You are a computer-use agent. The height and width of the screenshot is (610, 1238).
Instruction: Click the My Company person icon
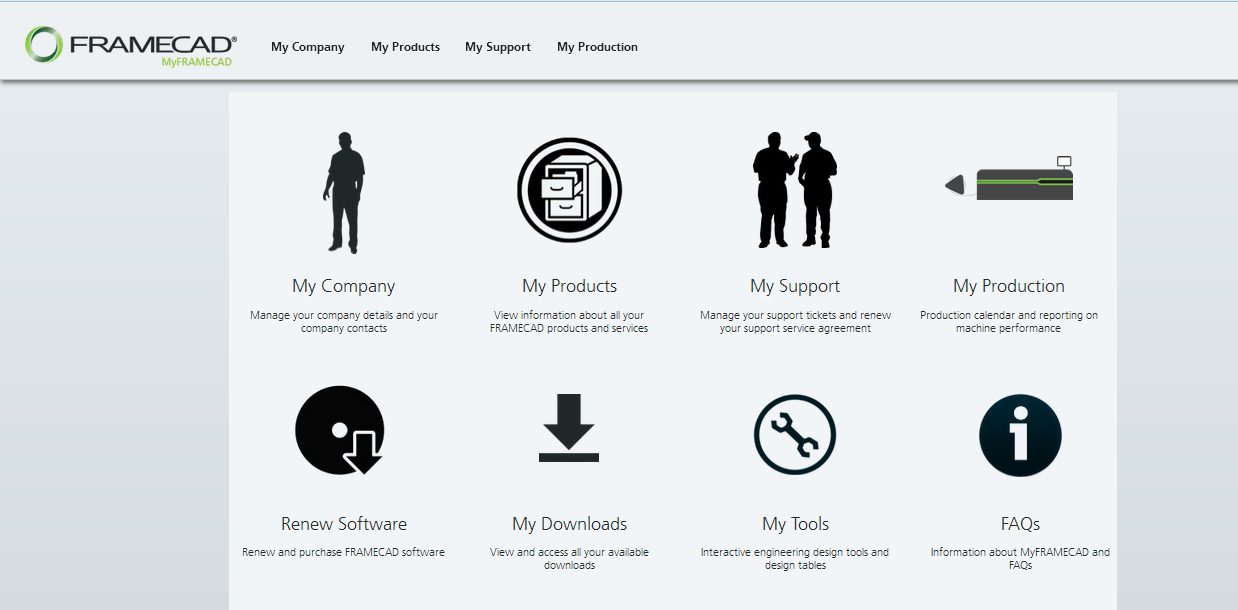(344, 190)
